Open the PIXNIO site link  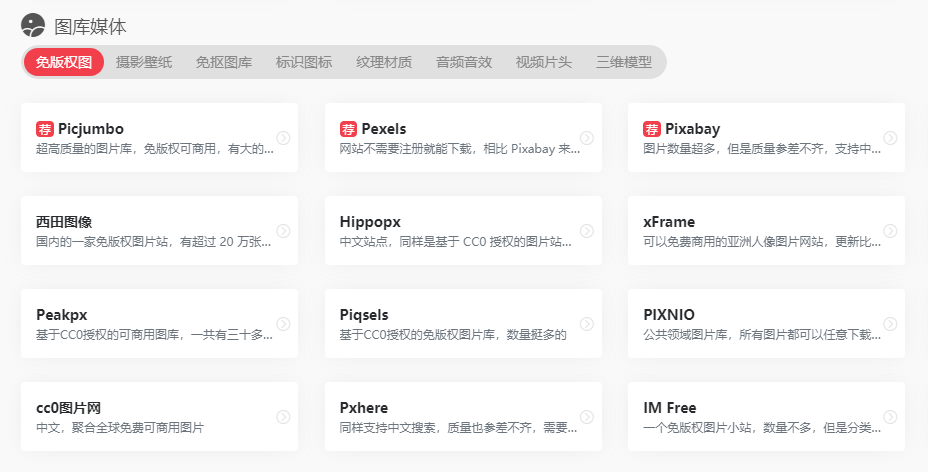point(669,315)
